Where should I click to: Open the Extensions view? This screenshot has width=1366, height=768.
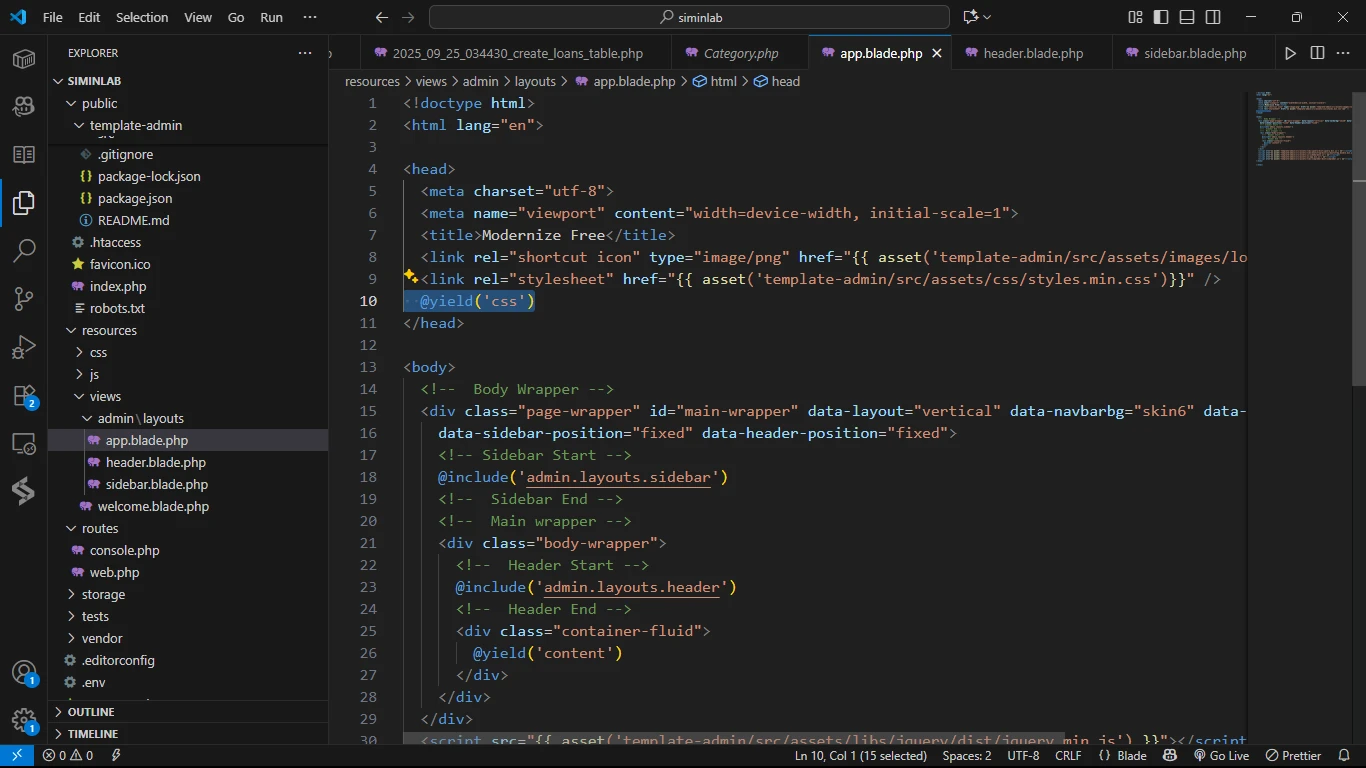click(x=24, y=396)
